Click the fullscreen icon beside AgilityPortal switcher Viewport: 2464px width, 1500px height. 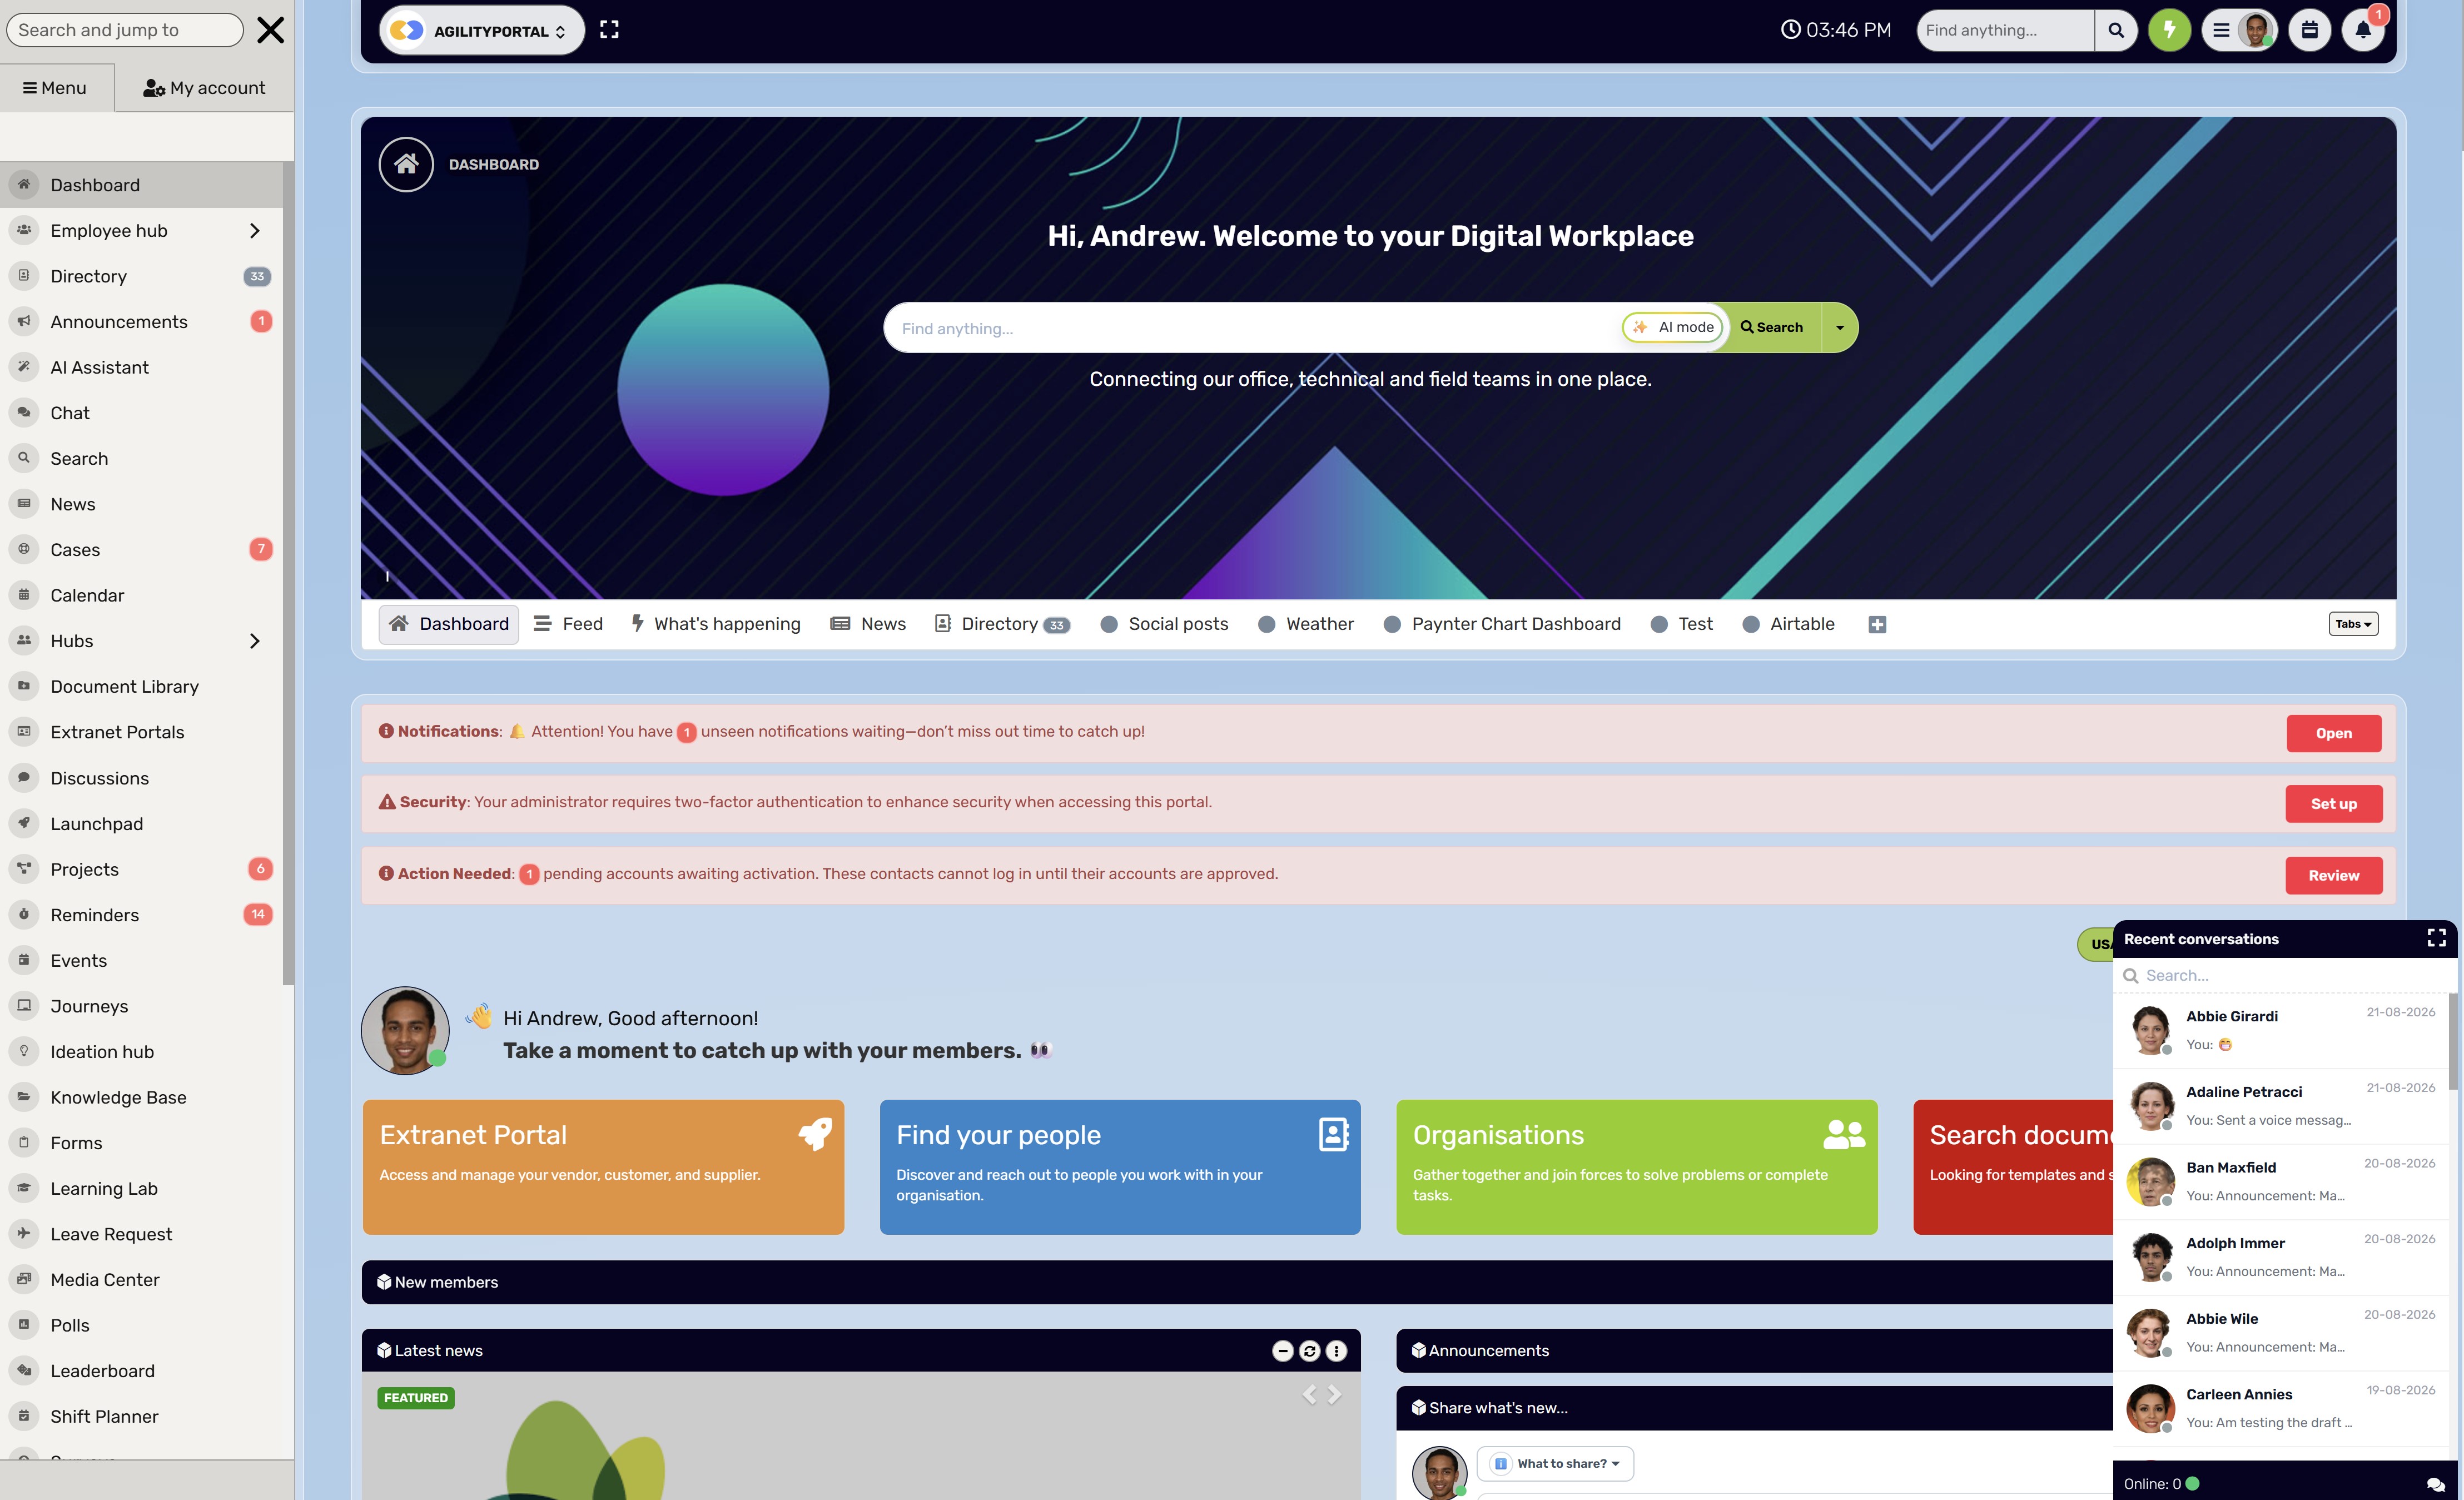pos(609,30)
